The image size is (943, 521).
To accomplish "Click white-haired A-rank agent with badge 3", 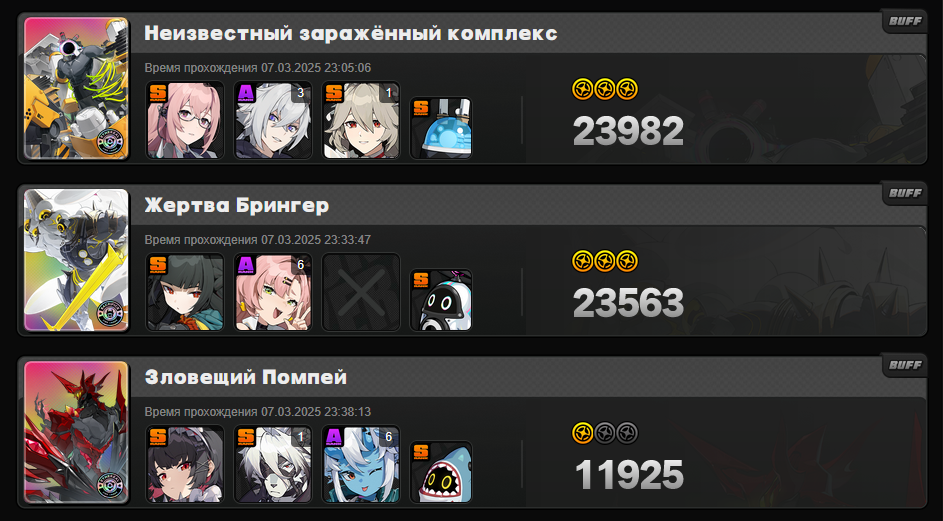I will [x=273, y=120].
